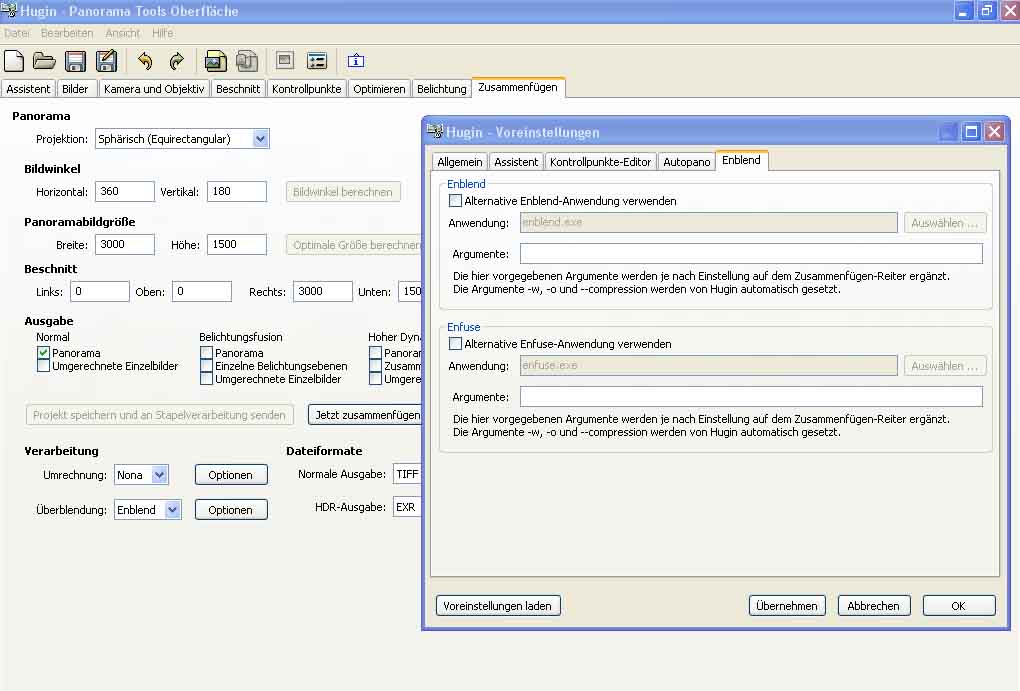Click the Enblend Argumente text field

coord(750,254)
